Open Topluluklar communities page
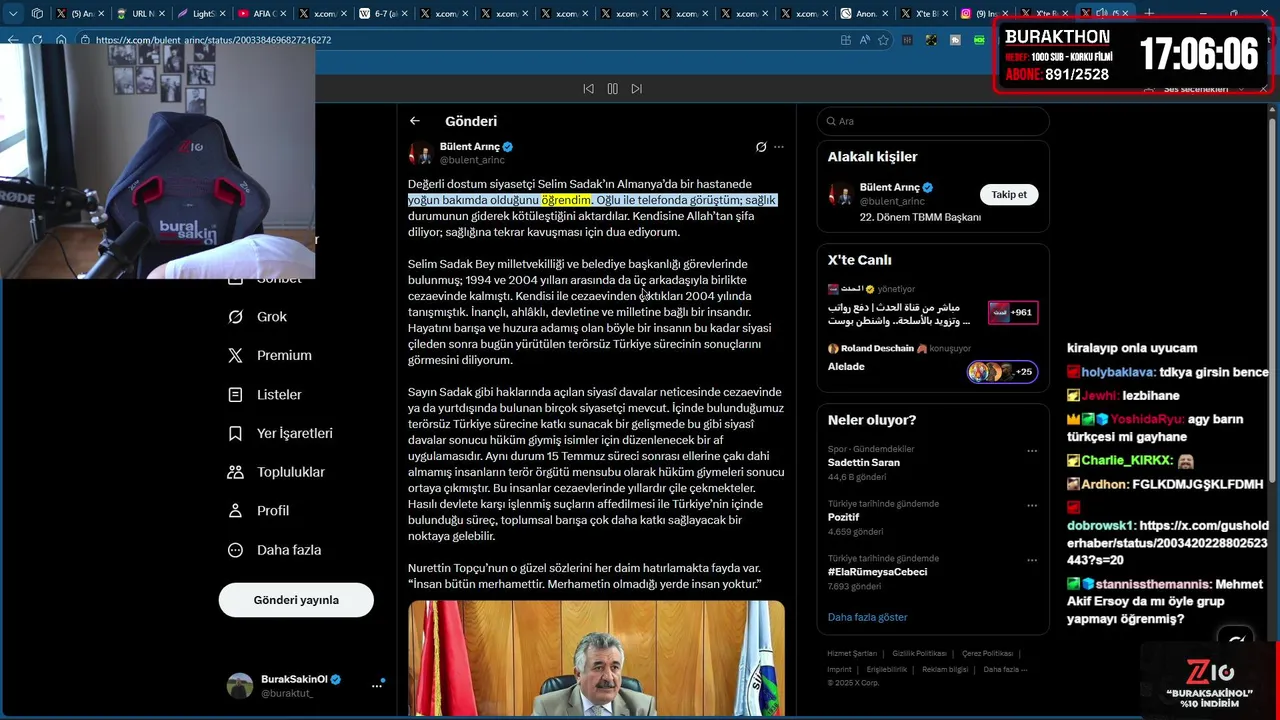 click(x=277, y=472)
